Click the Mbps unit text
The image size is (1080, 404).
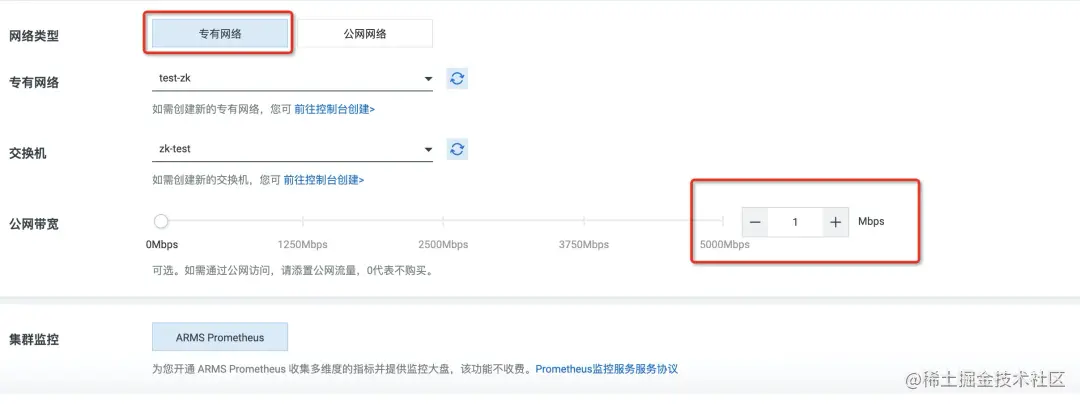click(871, 222)
